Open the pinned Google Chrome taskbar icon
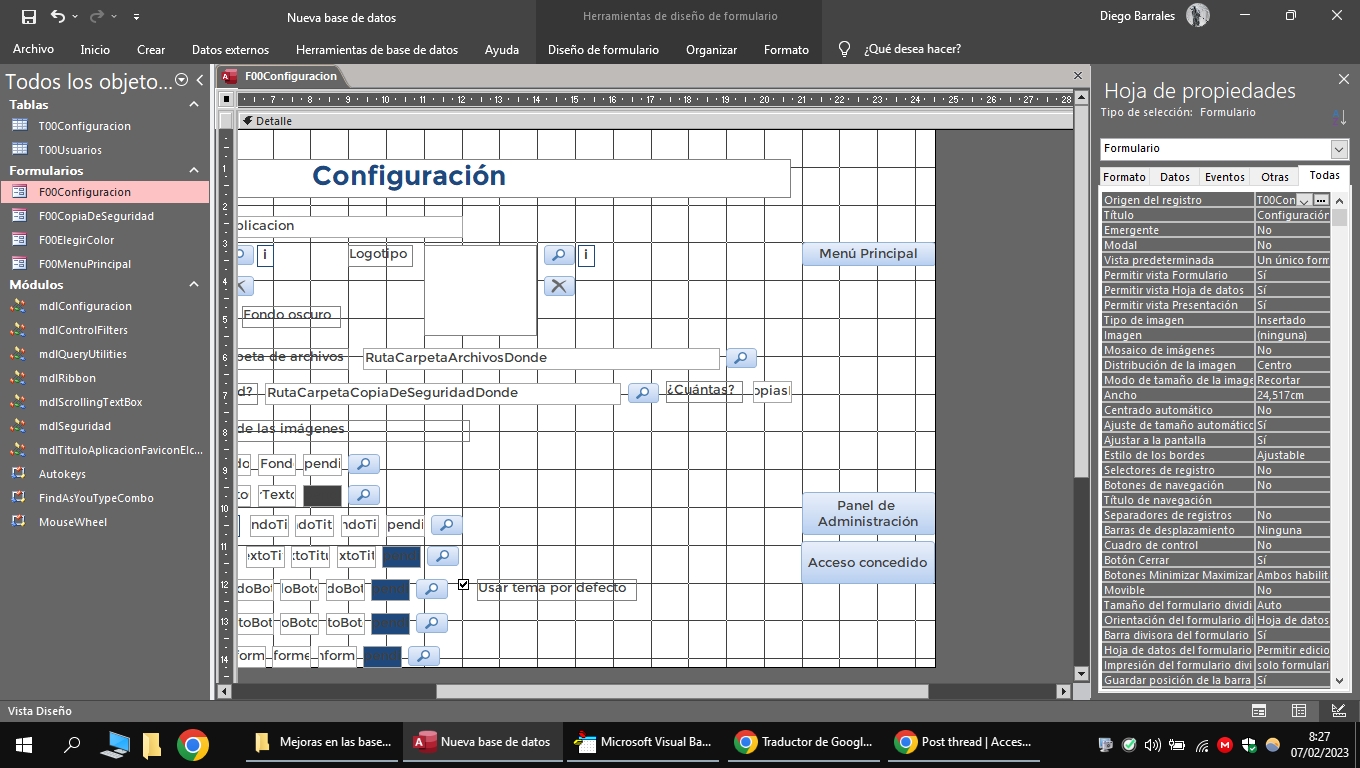Viewport: 1360px width, 768px height. [193, 743]
